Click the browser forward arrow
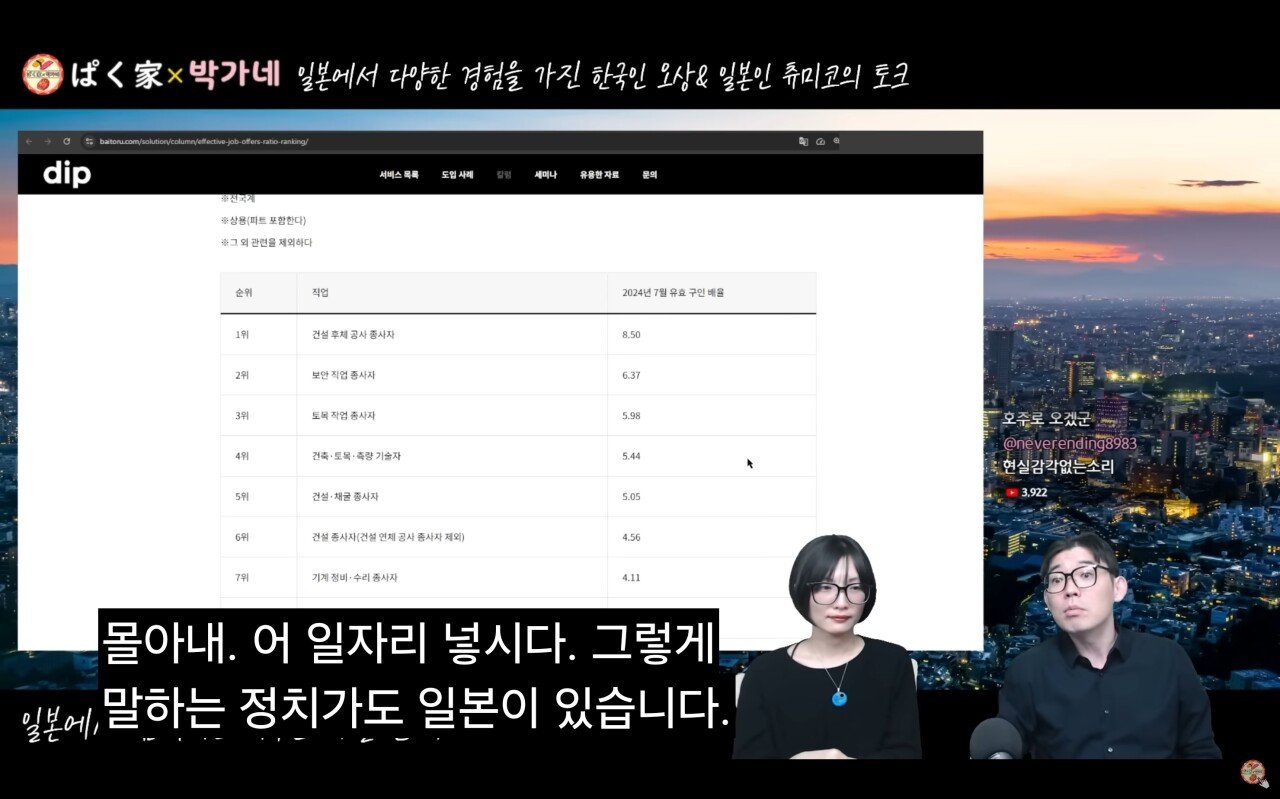The height and width of the screenshot is (799, 1280). coord(47,141)
